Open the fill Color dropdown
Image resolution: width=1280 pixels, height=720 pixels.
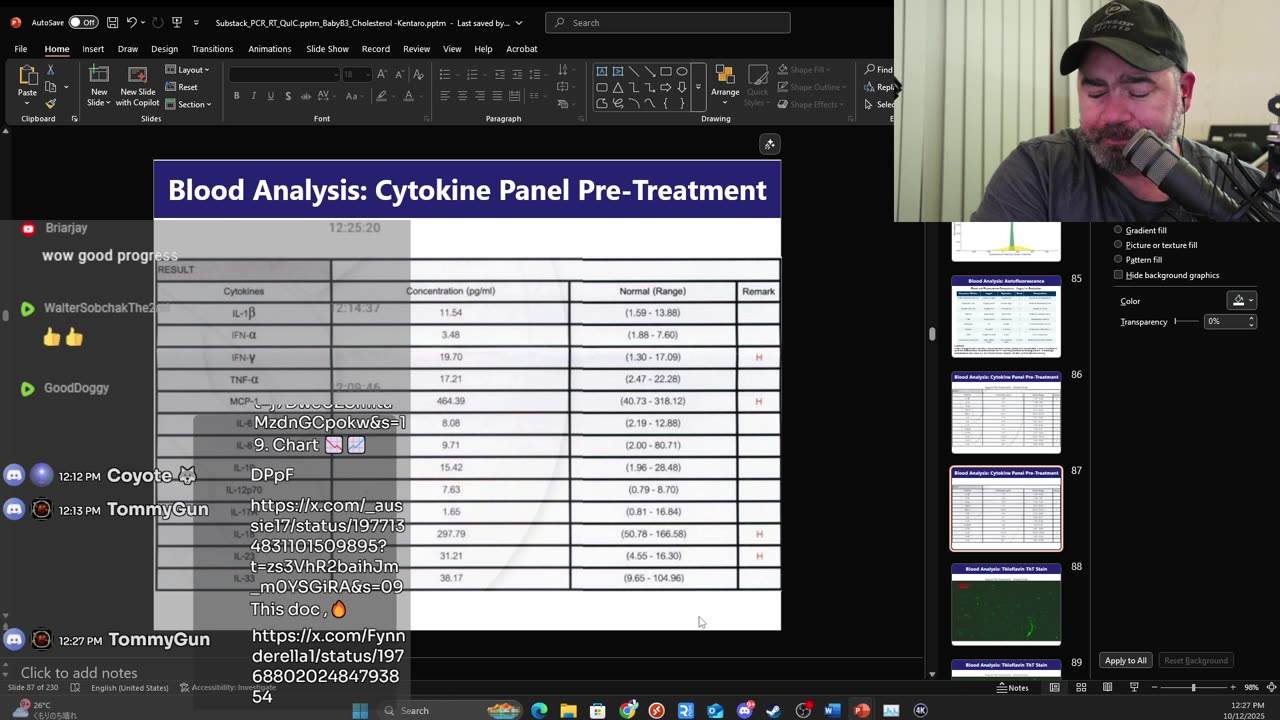pos(1241,300)
